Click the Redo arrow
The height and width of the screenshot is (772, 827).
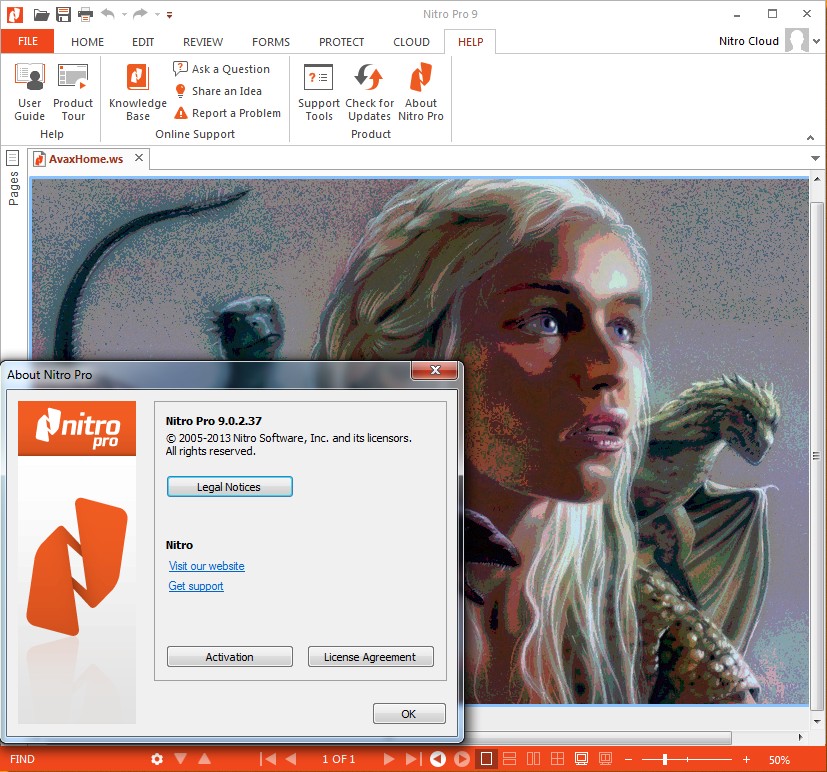click(x=140, y=14)
